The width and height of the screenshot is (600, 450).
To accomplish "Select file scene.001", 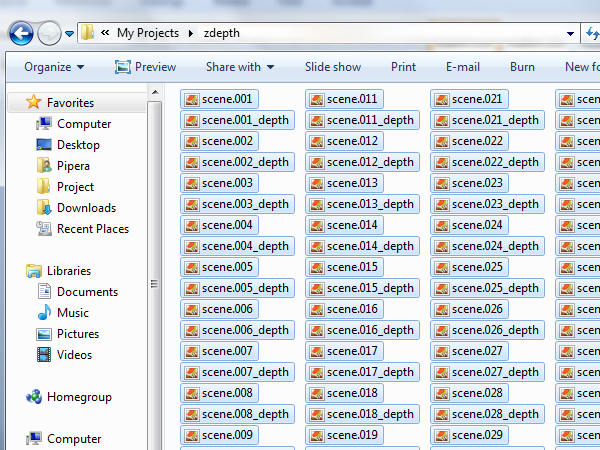I will pos(219,99).
